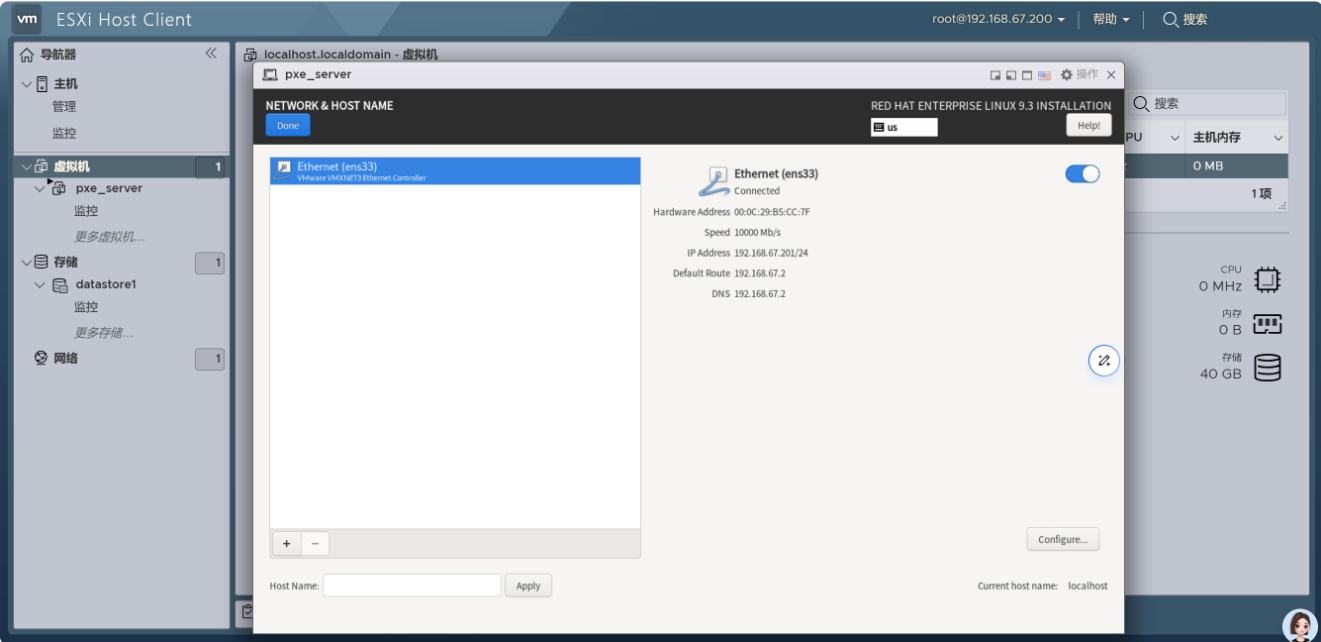This screenshot has width=1321, height=642.
Task: Click the 存储 count badge
Action: 210,263
